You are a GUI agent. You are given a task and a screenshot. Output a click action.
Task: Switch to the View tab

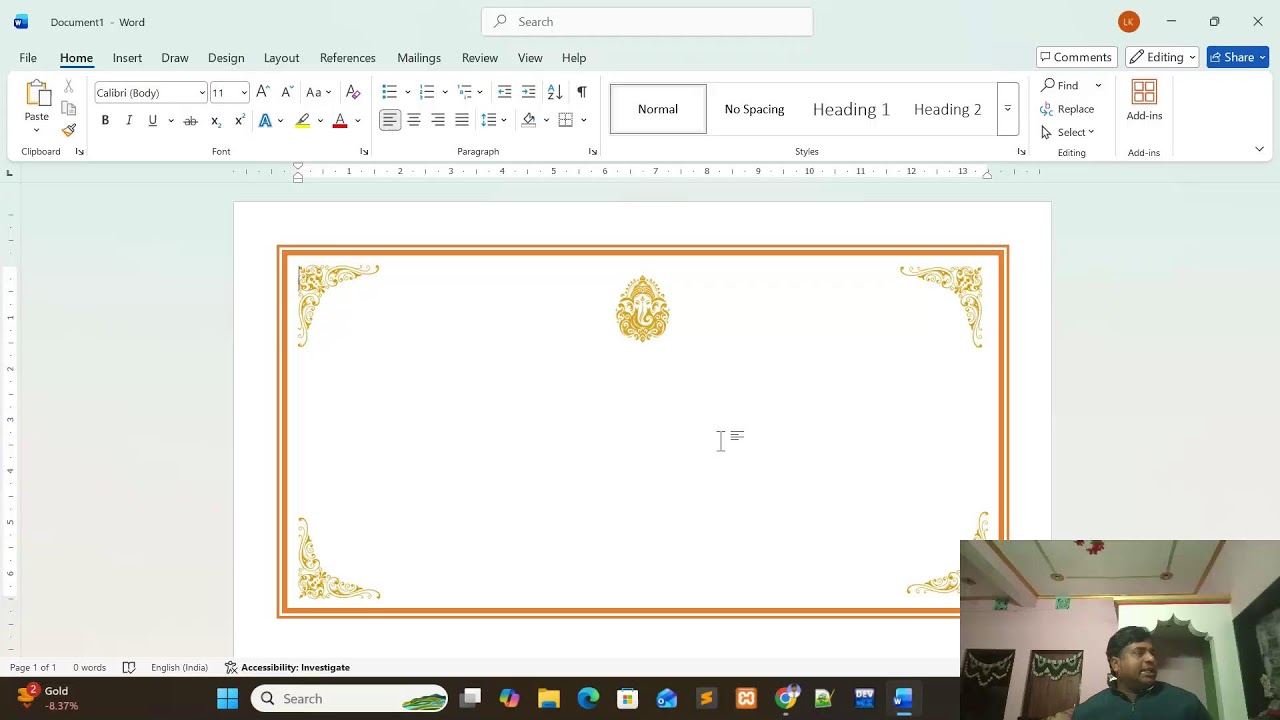(x=530, y=58)
